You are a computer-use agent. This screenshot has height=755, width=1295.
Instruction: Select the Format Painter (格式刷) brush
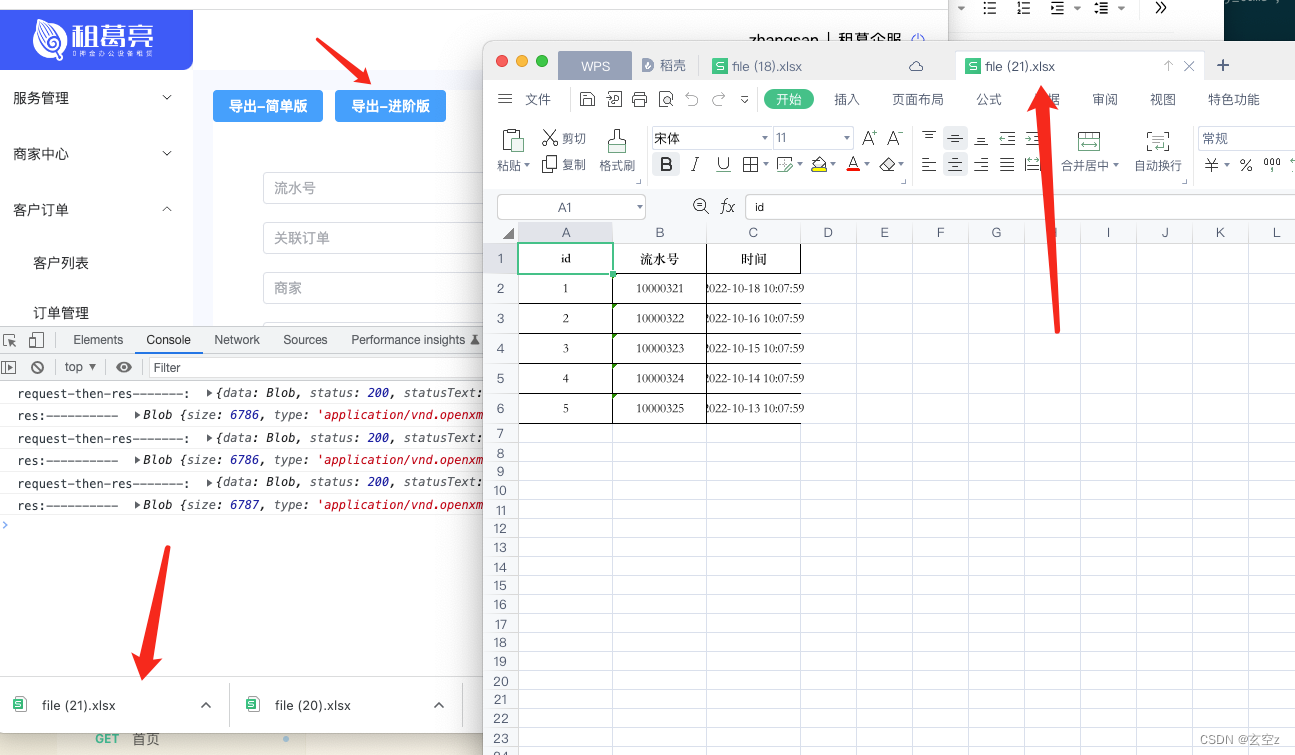617,150
